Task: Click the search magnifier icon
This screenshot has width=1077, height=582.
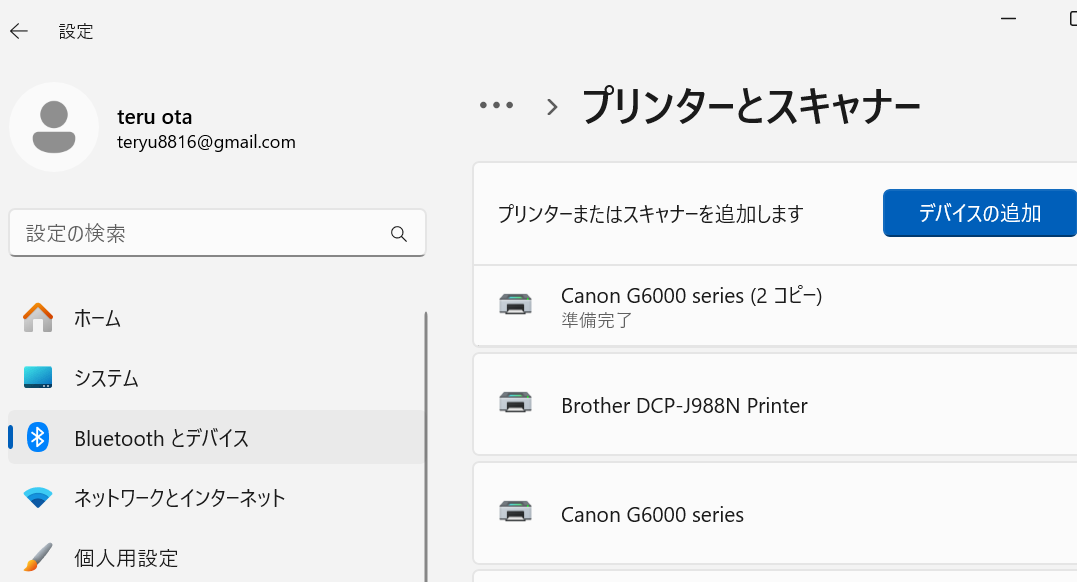Action: (x=398, y=234)
